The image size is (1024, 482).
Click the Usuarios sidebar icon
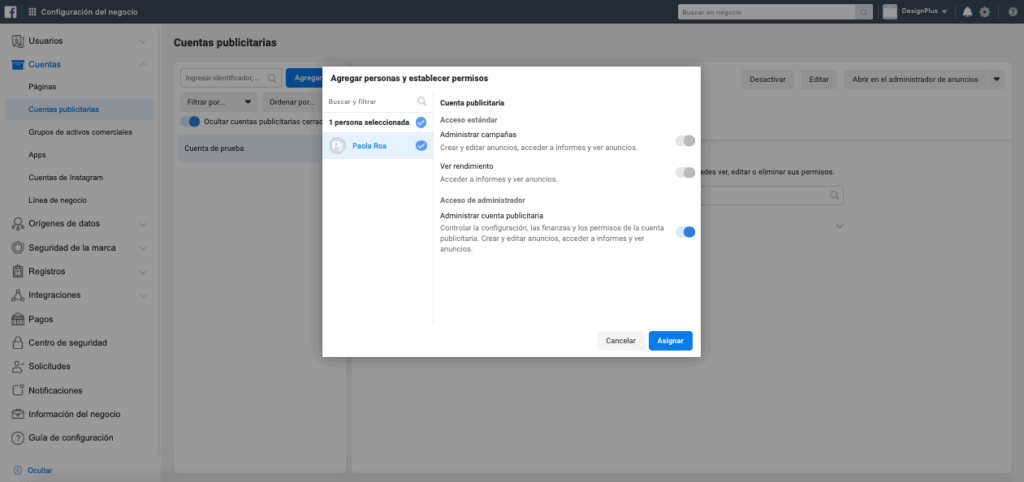(x=18, y=41)
